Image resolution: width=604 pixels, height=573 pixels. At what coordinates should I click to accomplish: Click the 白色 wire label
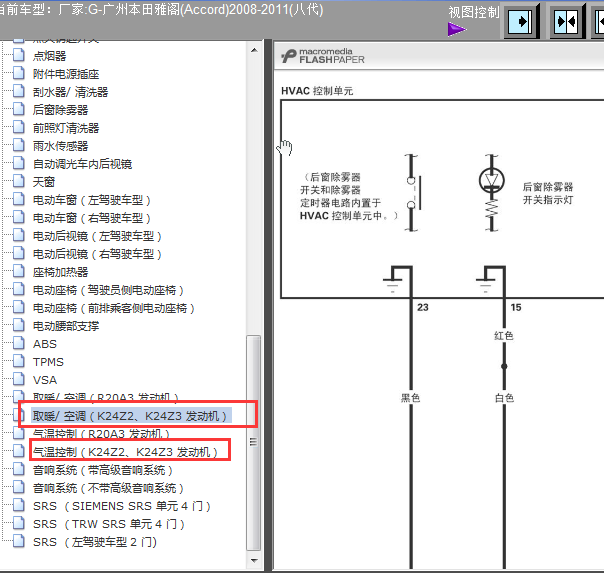pyautogui.click(x=504, y=398)
